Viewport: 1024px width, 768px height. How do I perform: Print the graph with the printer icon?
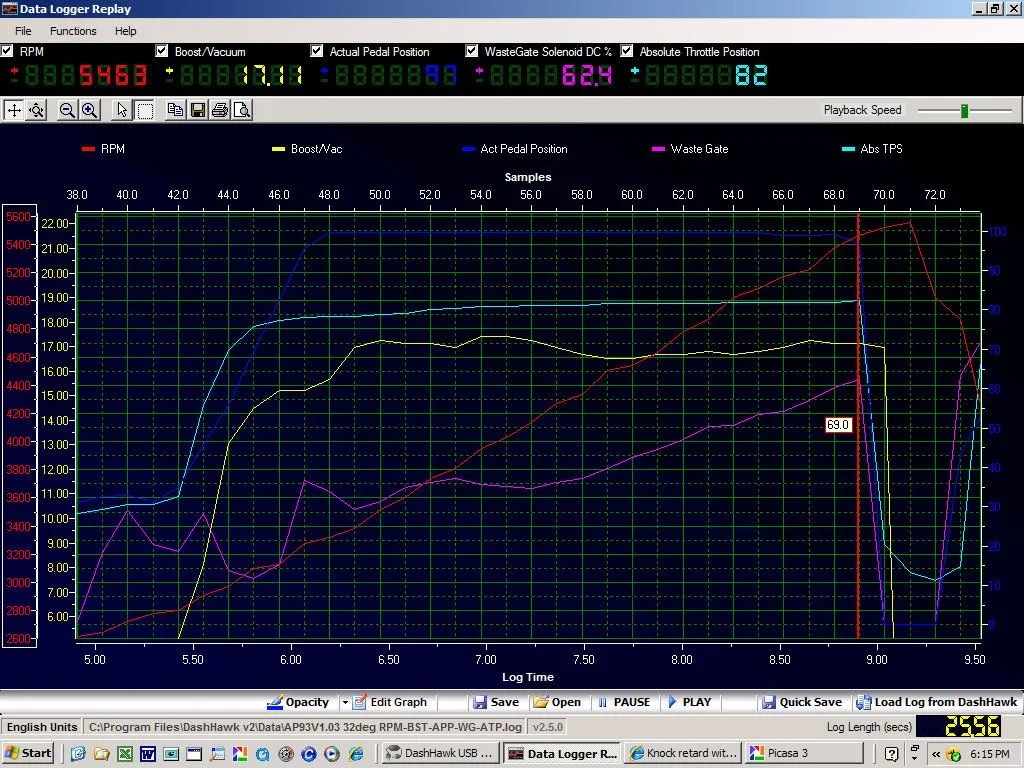(x=220, y=110)
